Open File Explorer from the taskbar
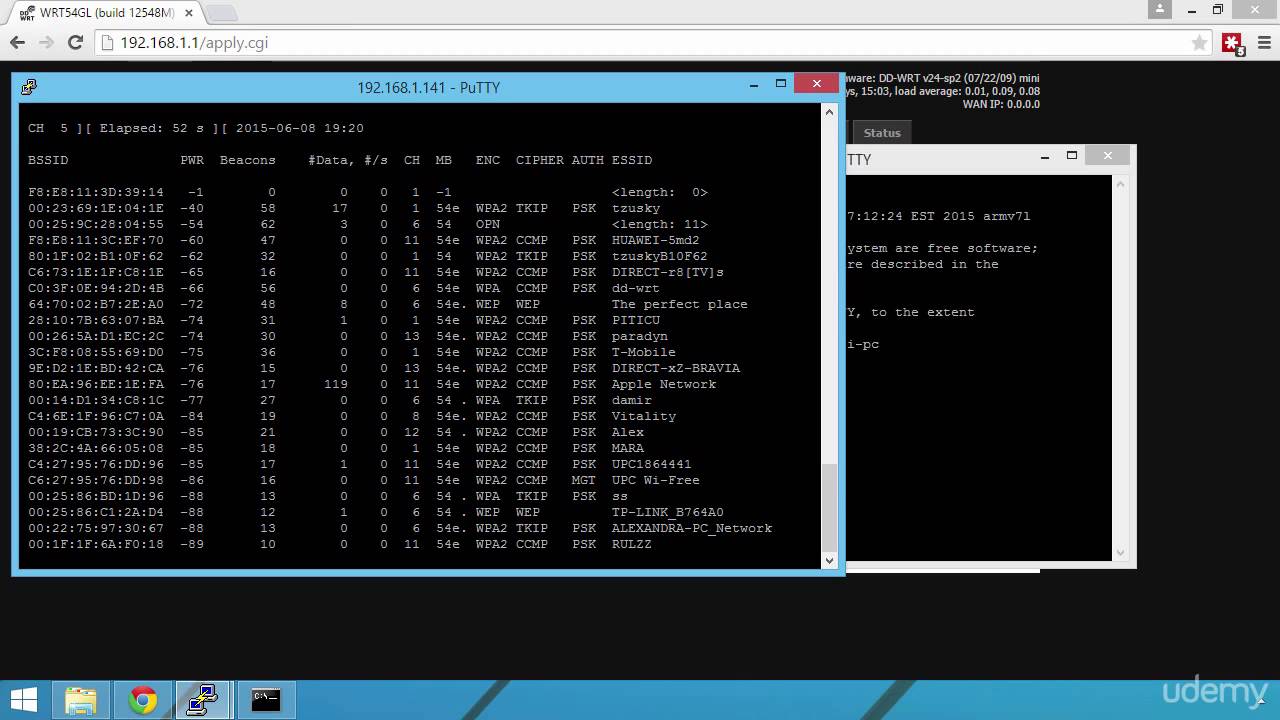1280x720 pixels. pos(81,700)
